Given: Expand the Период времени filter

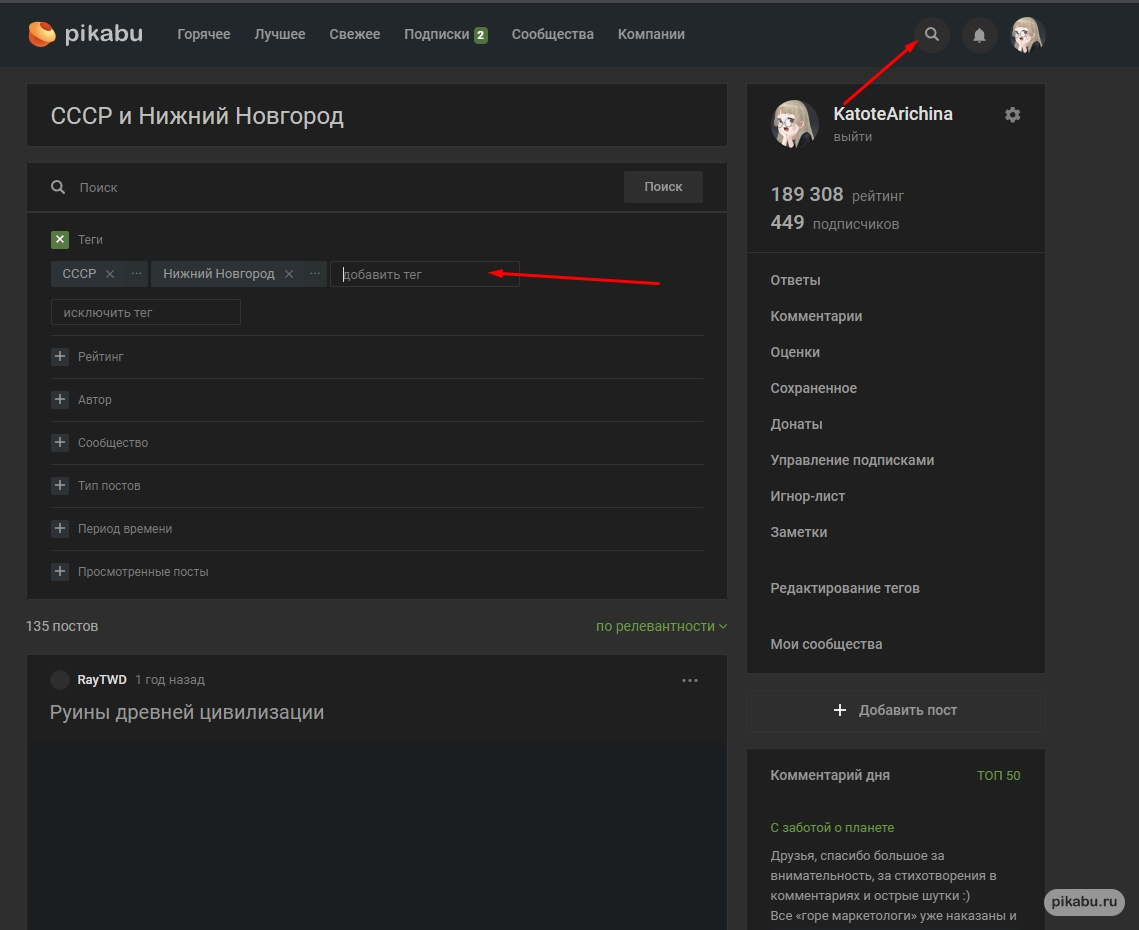Looking at the screenshot, I should point(60,529).
